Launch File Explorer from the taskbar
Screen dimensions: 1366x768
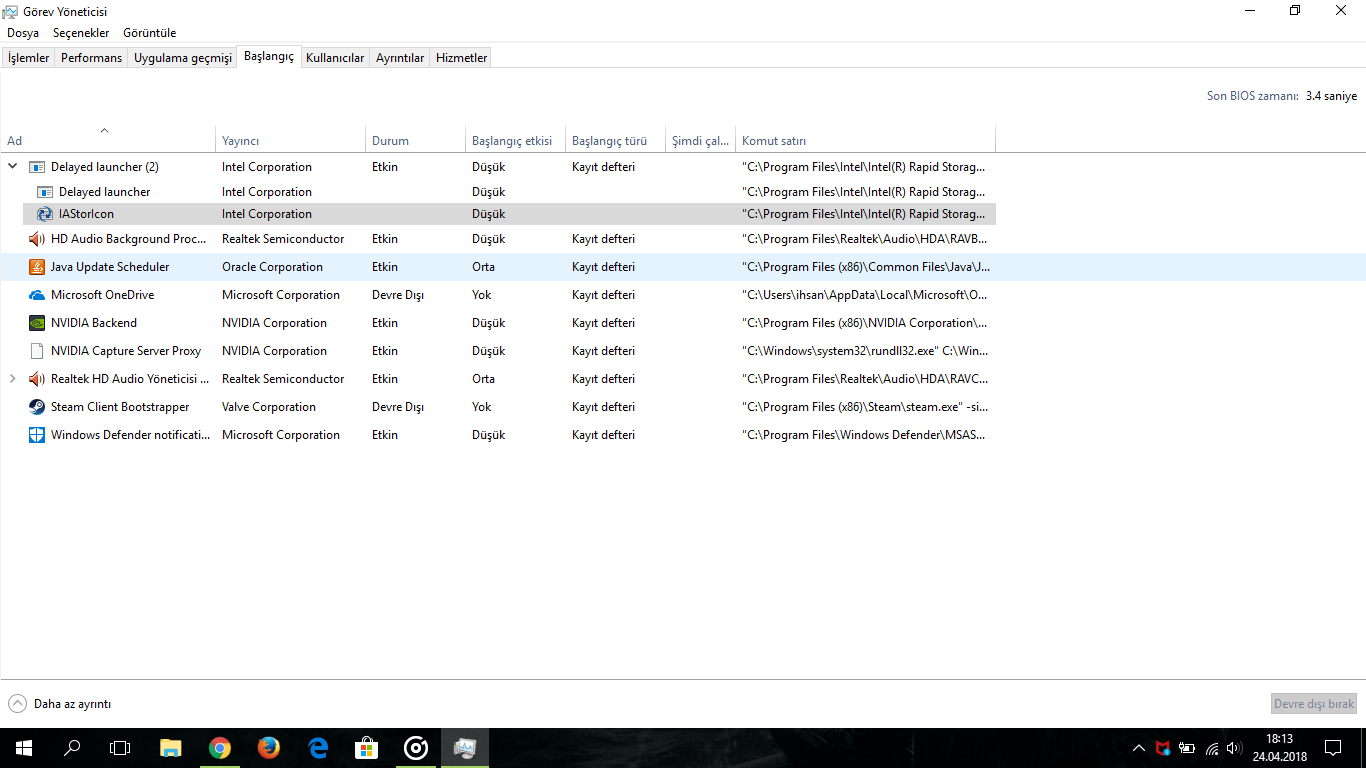[x=171, y=748]
